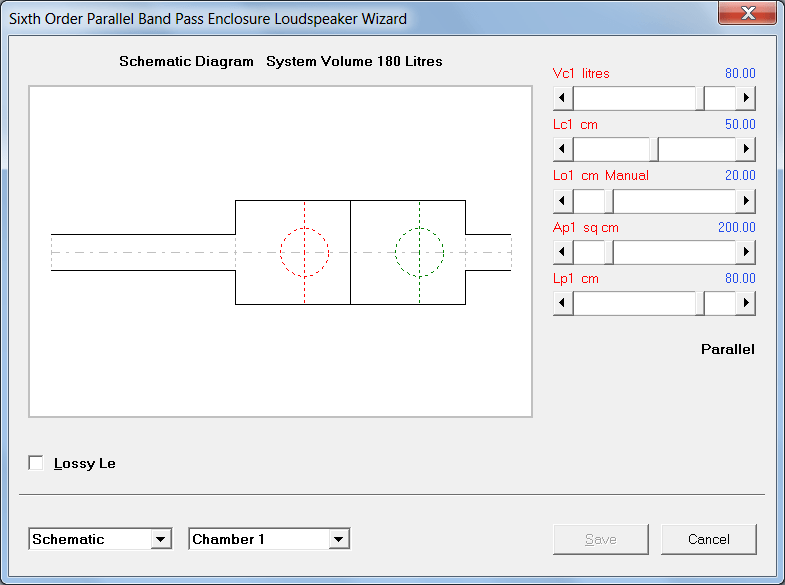
Task: Click the Ap1 sq cm label
Action: [x=586, y=228]
